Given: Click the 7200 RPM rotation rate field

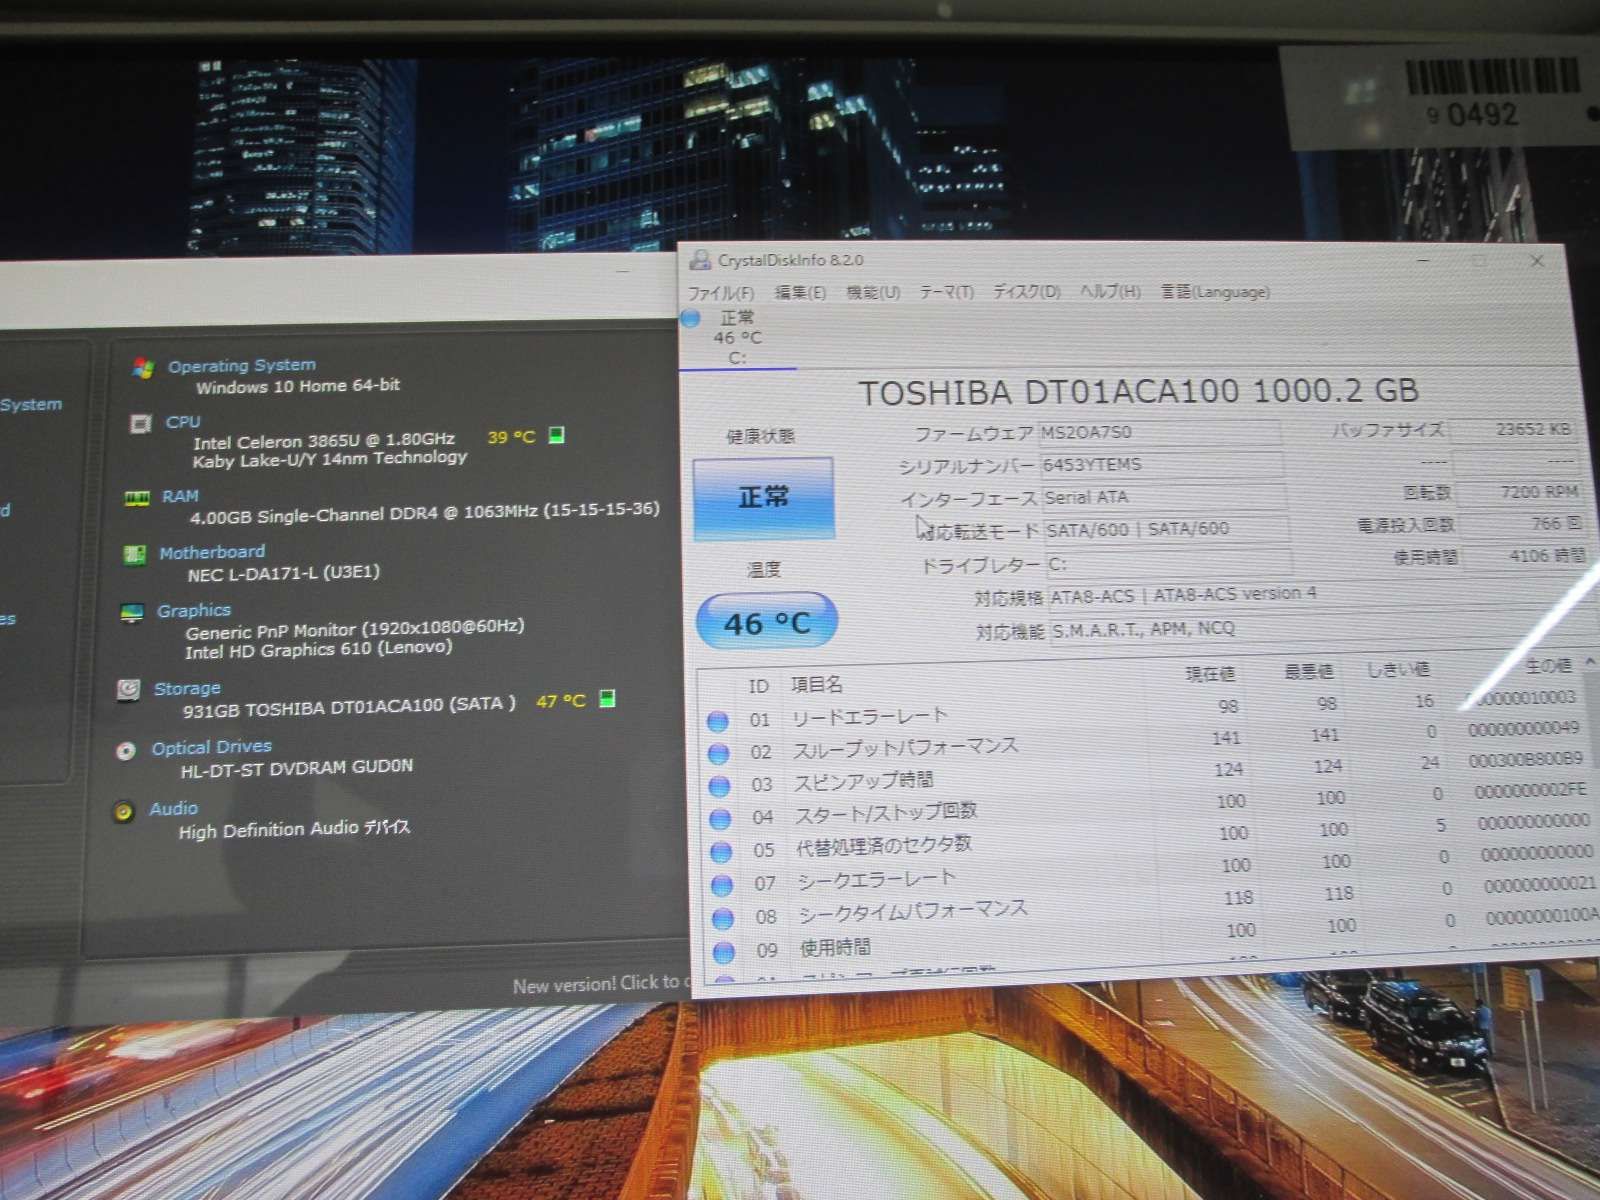Looking at the screenshot, I should click(1517, 491).
